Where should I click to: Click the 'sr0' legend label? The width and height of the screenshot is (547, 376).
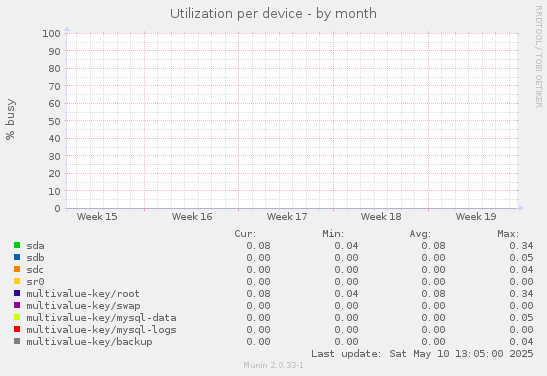click(35, 281)
